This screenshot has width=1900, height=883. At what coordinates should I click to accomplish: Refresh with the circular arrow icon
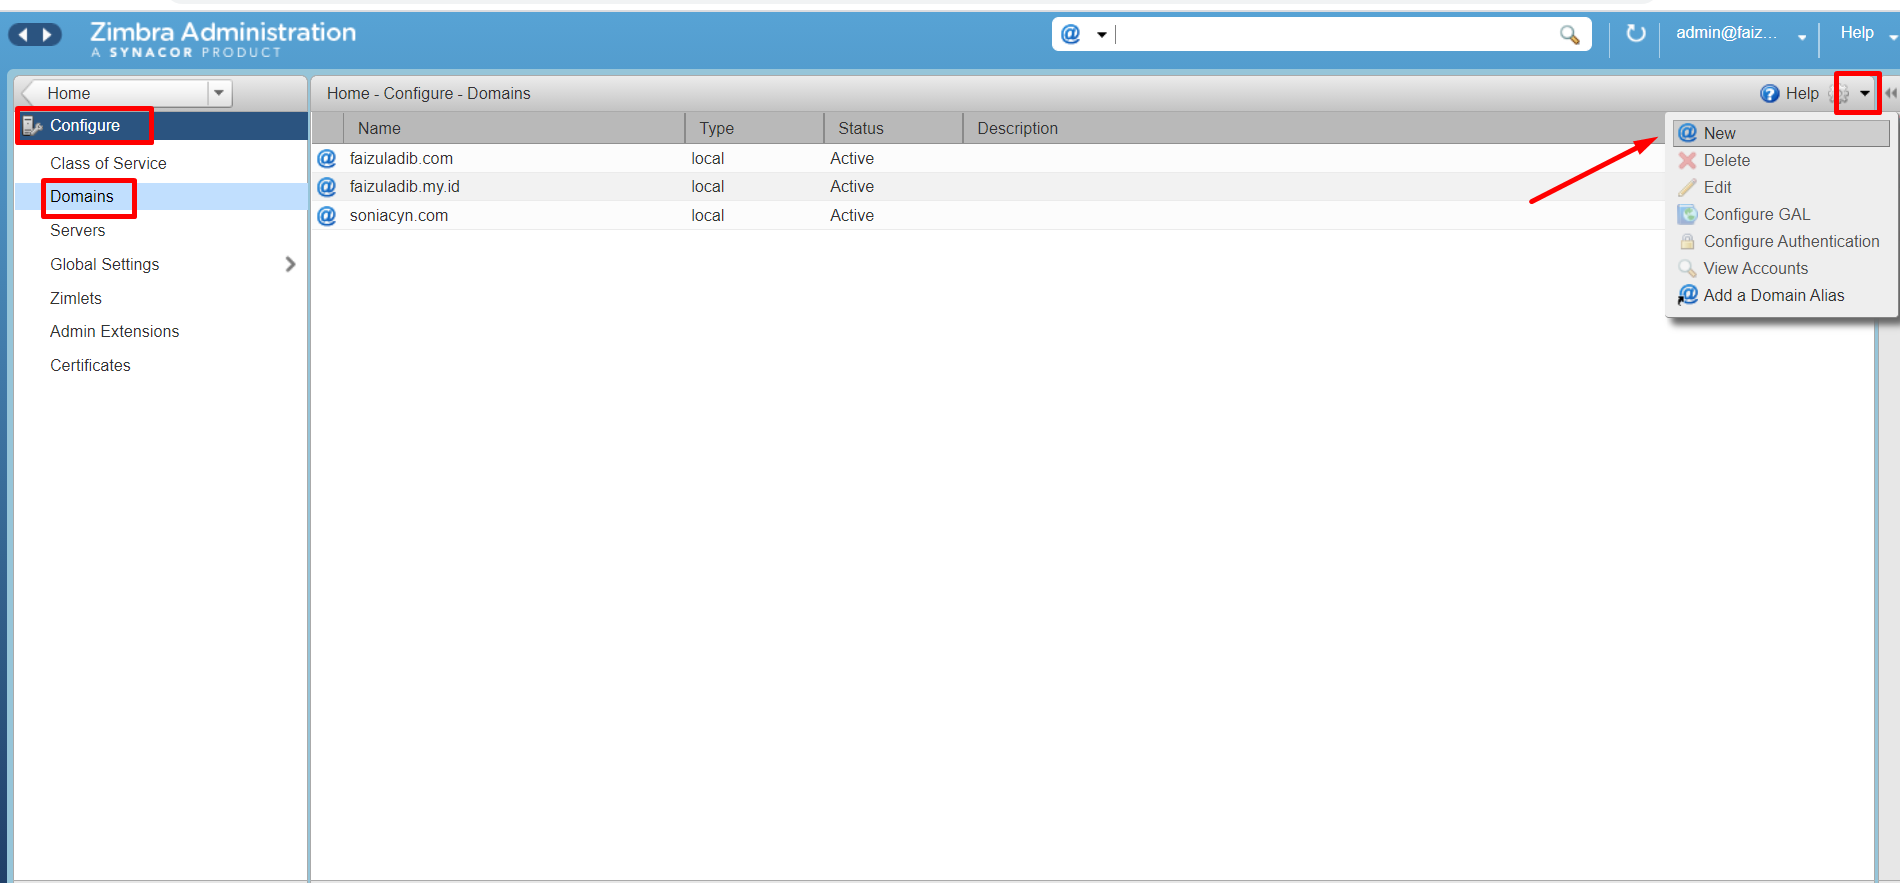(1636, 34)
